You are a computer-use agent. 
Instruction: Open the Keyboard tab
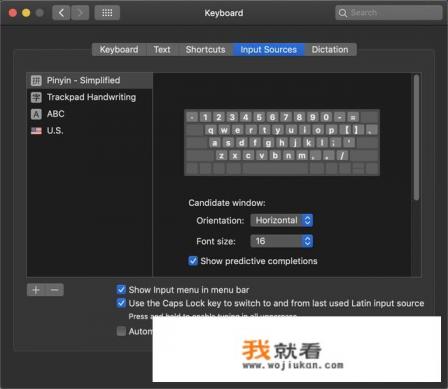119,50
